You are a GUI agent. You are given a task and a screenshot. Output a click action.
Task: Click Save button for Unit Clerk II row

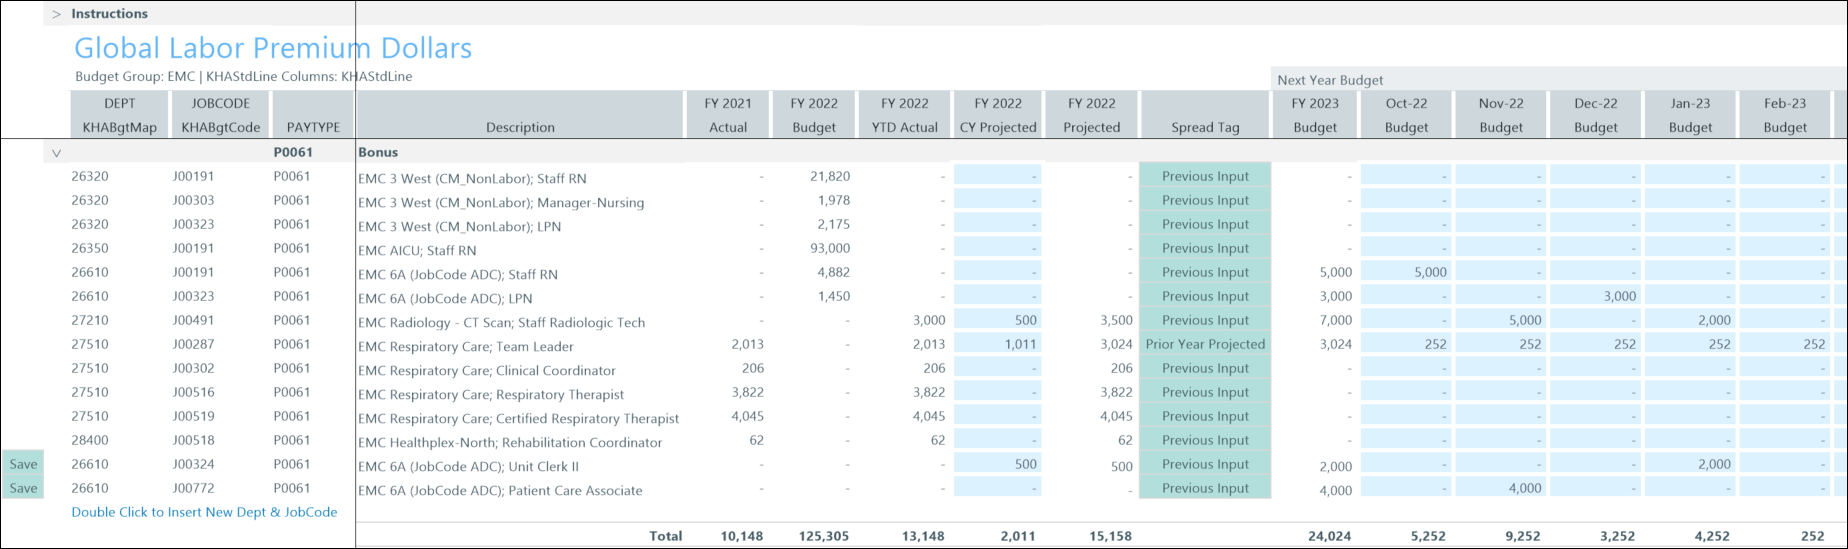point(23,464)
